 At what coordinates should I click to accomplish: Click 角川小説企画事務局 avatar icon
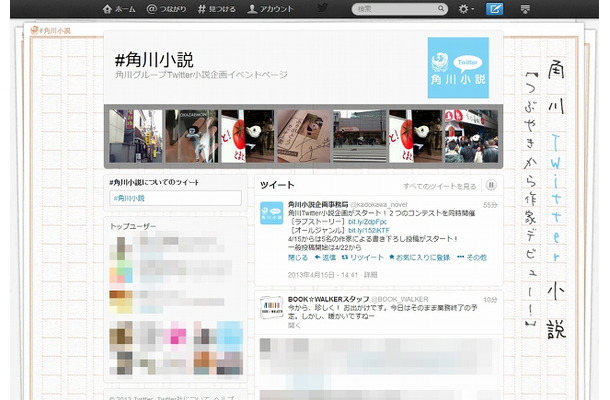coord(272,213)
